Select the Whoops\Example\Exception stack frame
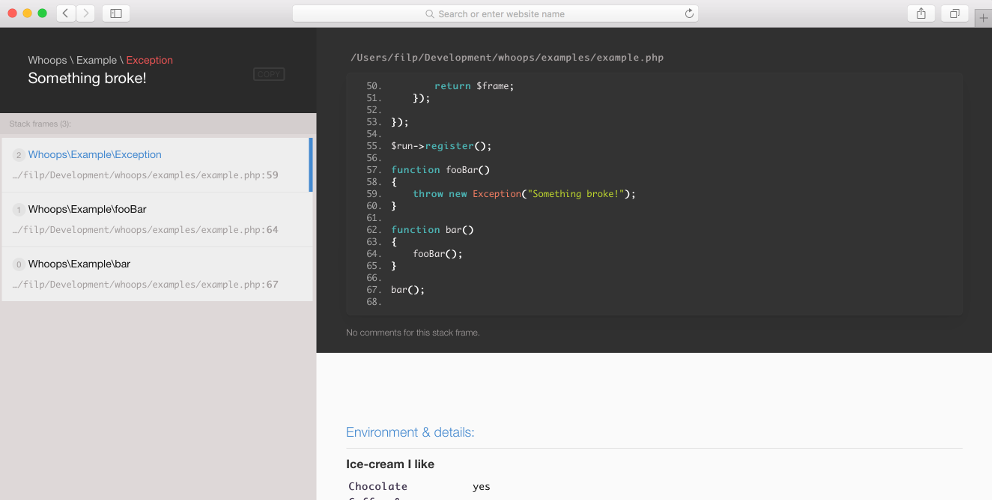Image resolution: width=992 pixels, height=500 pixels. [95, 155]
